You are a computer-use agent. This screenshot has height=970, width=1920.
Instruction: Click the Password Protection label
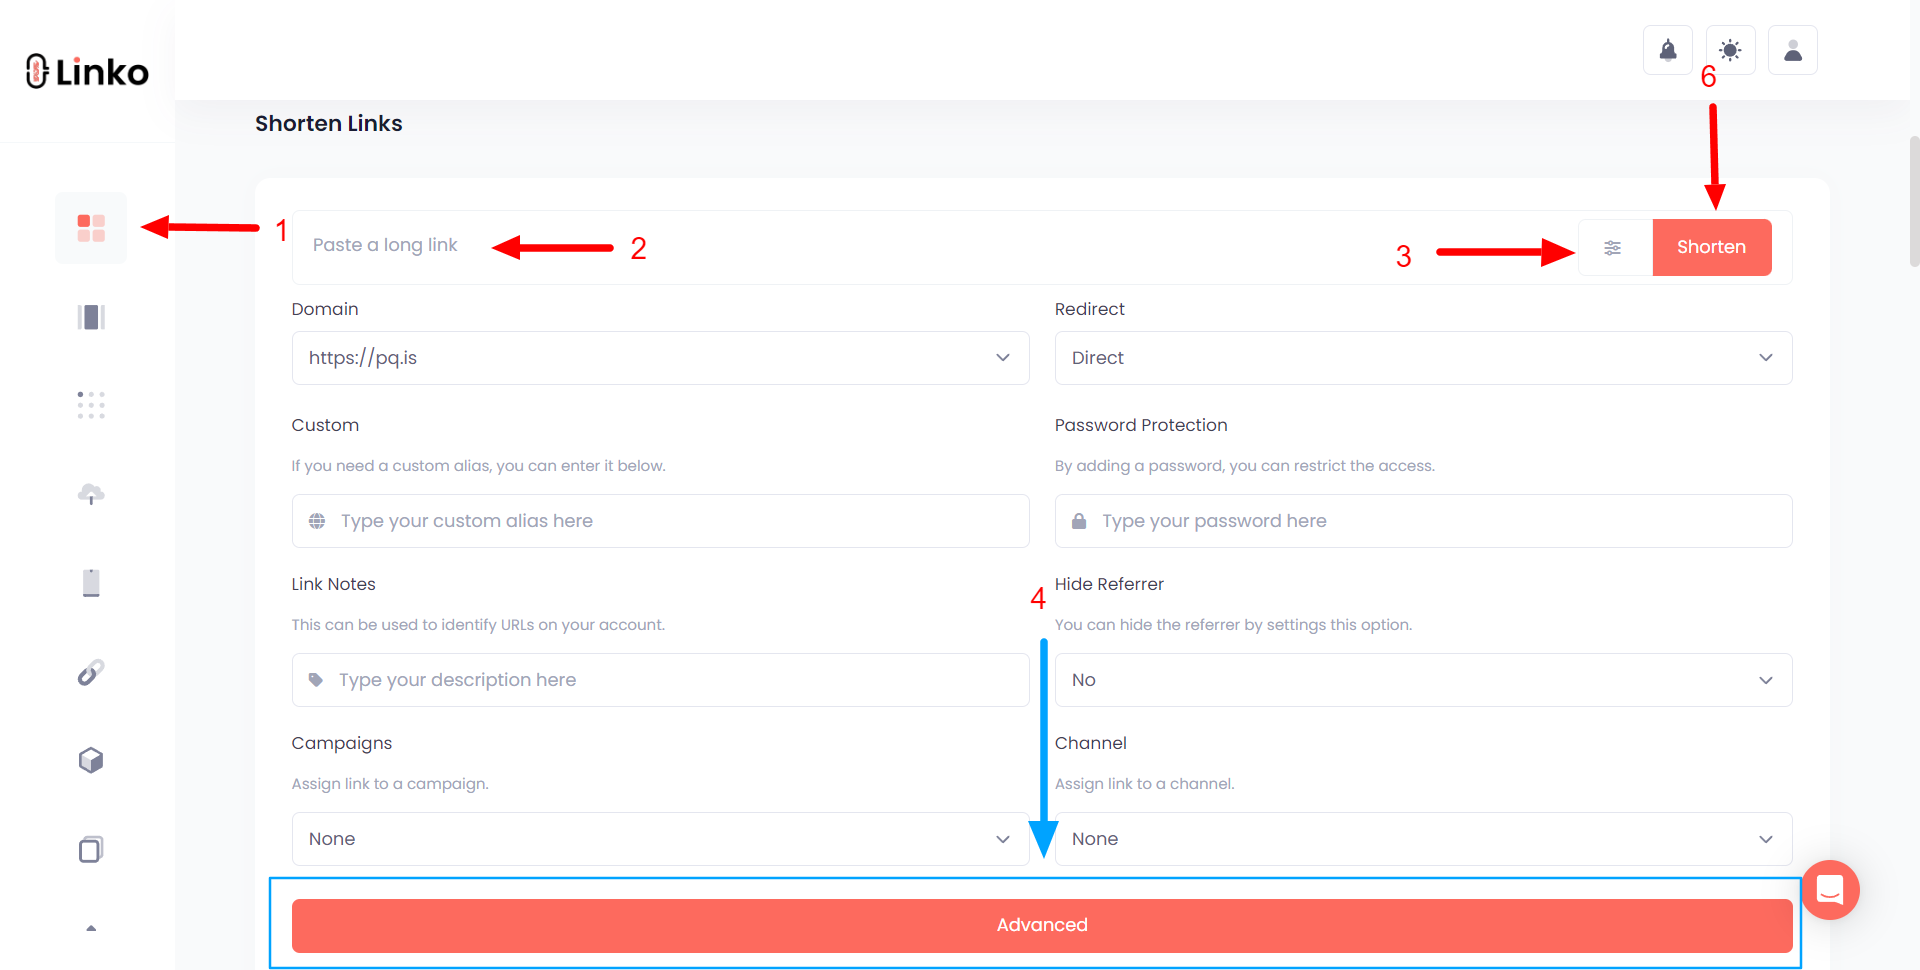(x=1141, y=425)
